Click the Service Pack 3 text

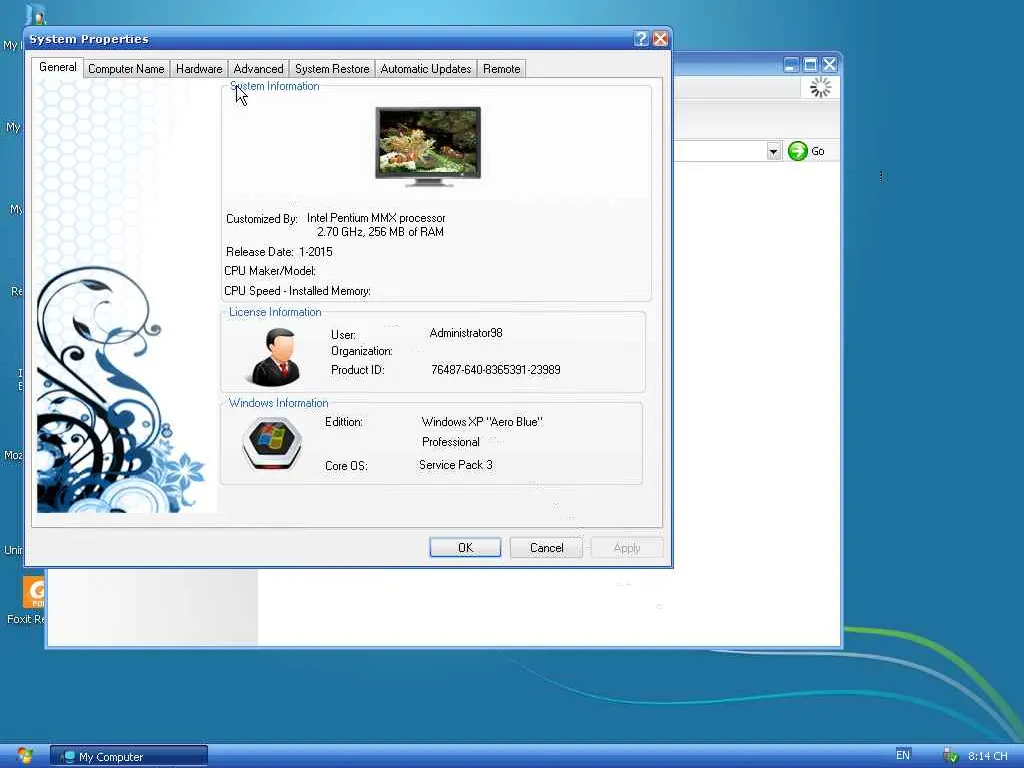point(456,465)
